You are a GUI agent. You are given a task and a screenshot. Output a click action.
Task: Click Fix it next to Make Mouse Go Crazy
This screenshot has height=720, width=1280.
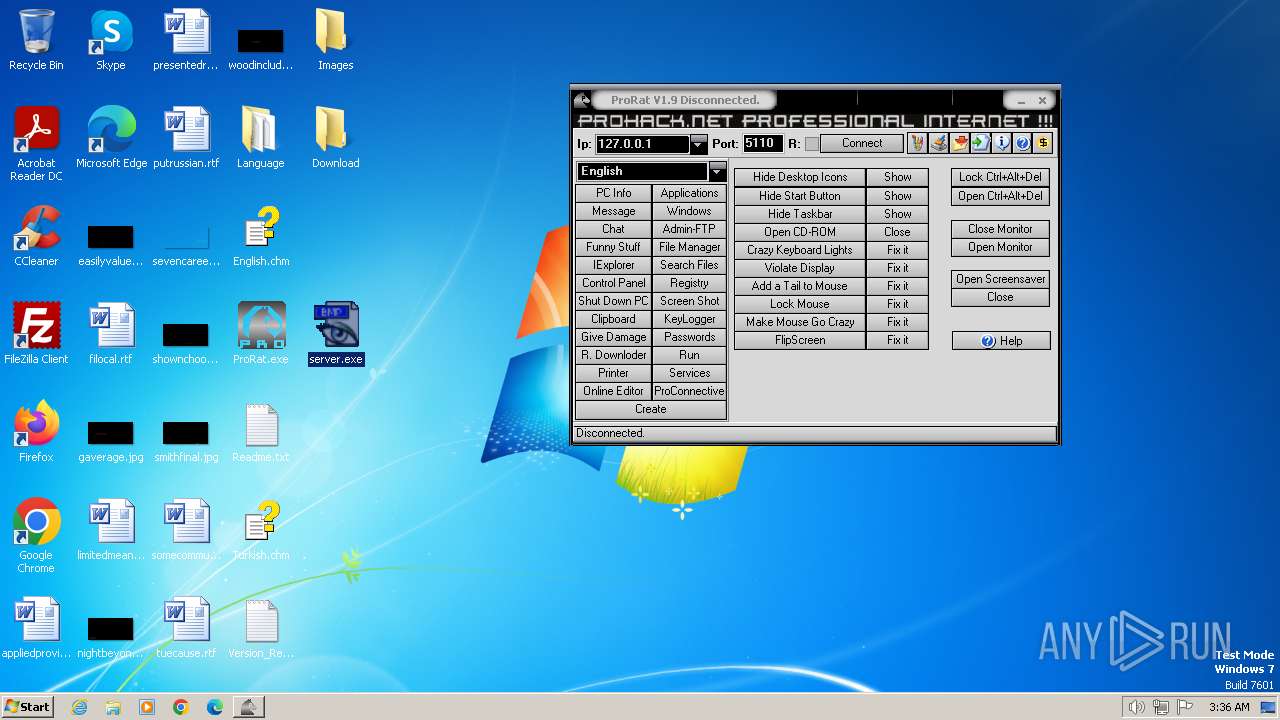[897, 322]
